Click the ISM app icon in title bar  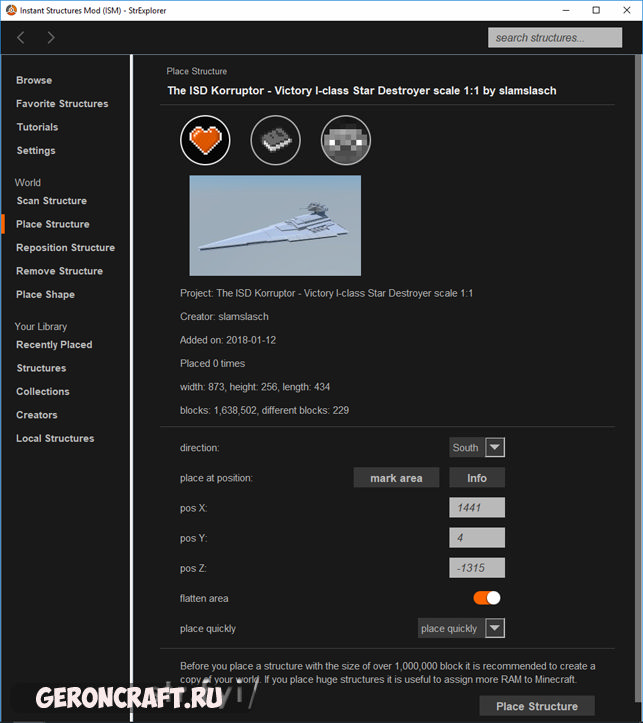(11, 10)
